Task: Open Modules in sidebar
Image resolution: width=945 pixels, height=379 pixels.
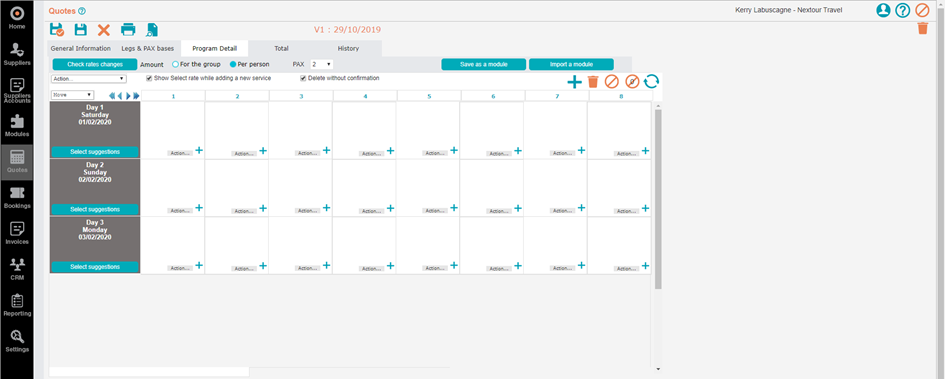Action: point(17,125)
